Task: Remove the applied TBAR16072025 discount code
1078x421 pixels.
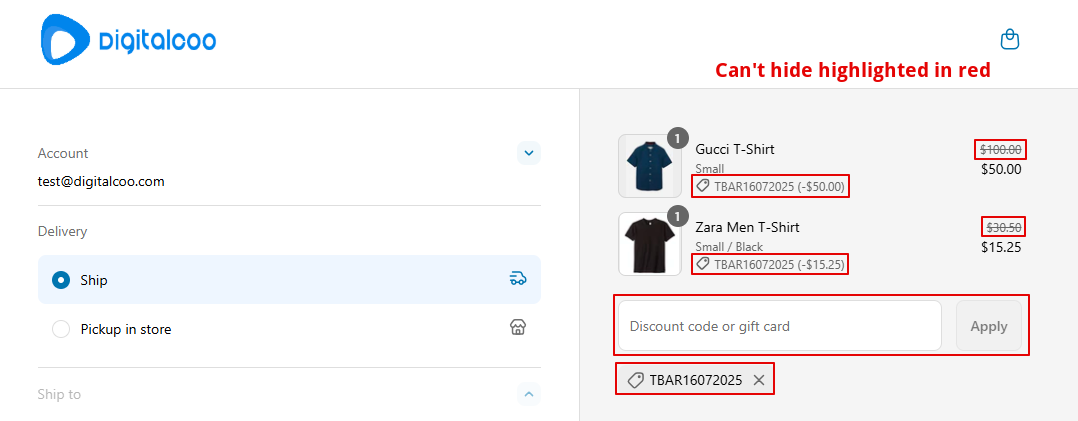Action: (759, 380)
